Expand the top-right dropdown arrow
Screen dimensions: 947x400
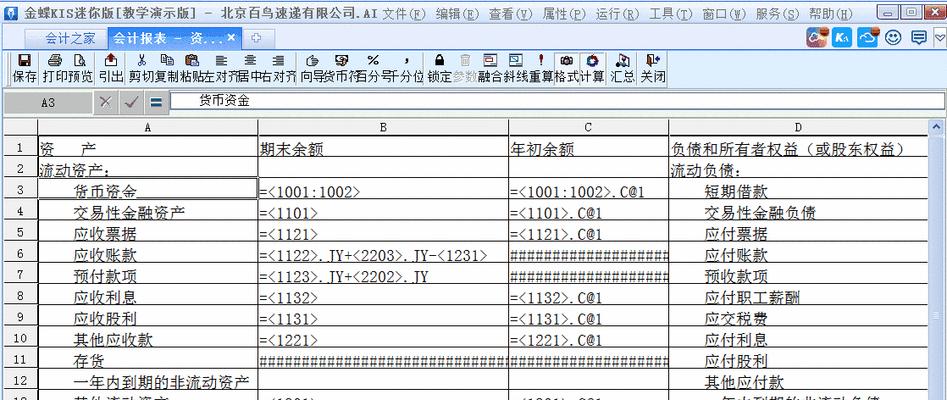click(939, 39)
